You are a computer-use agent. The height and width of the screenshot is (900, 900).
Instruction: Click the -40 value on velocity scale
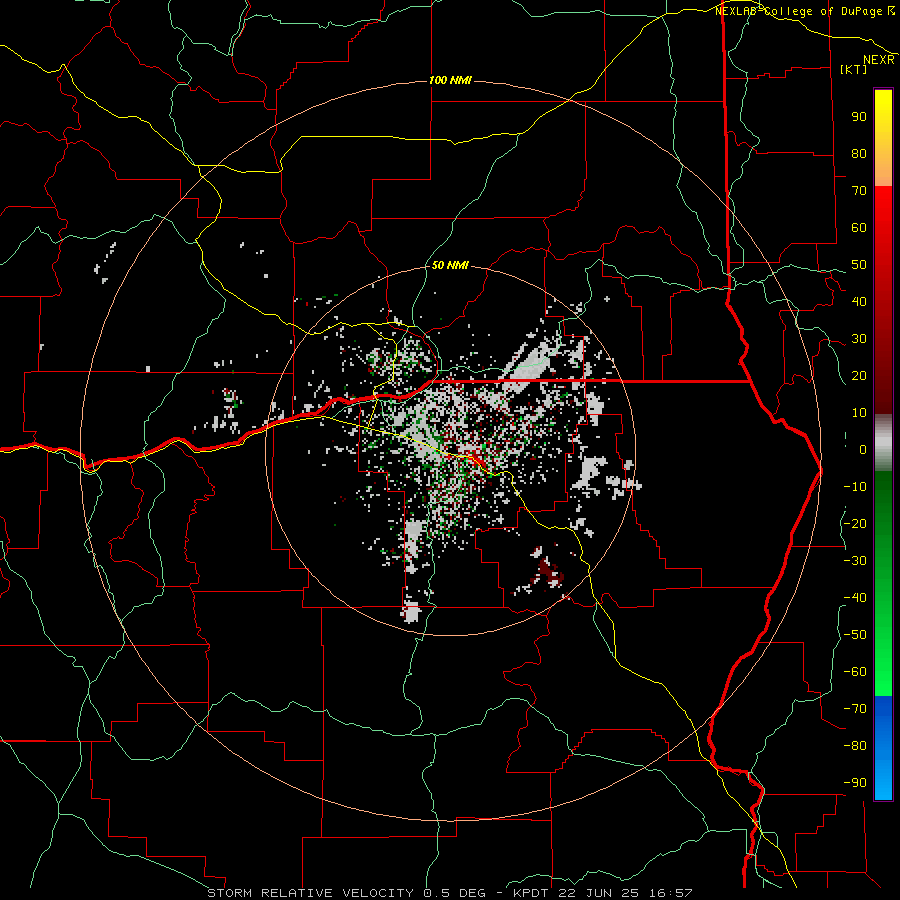coord(855,598)
